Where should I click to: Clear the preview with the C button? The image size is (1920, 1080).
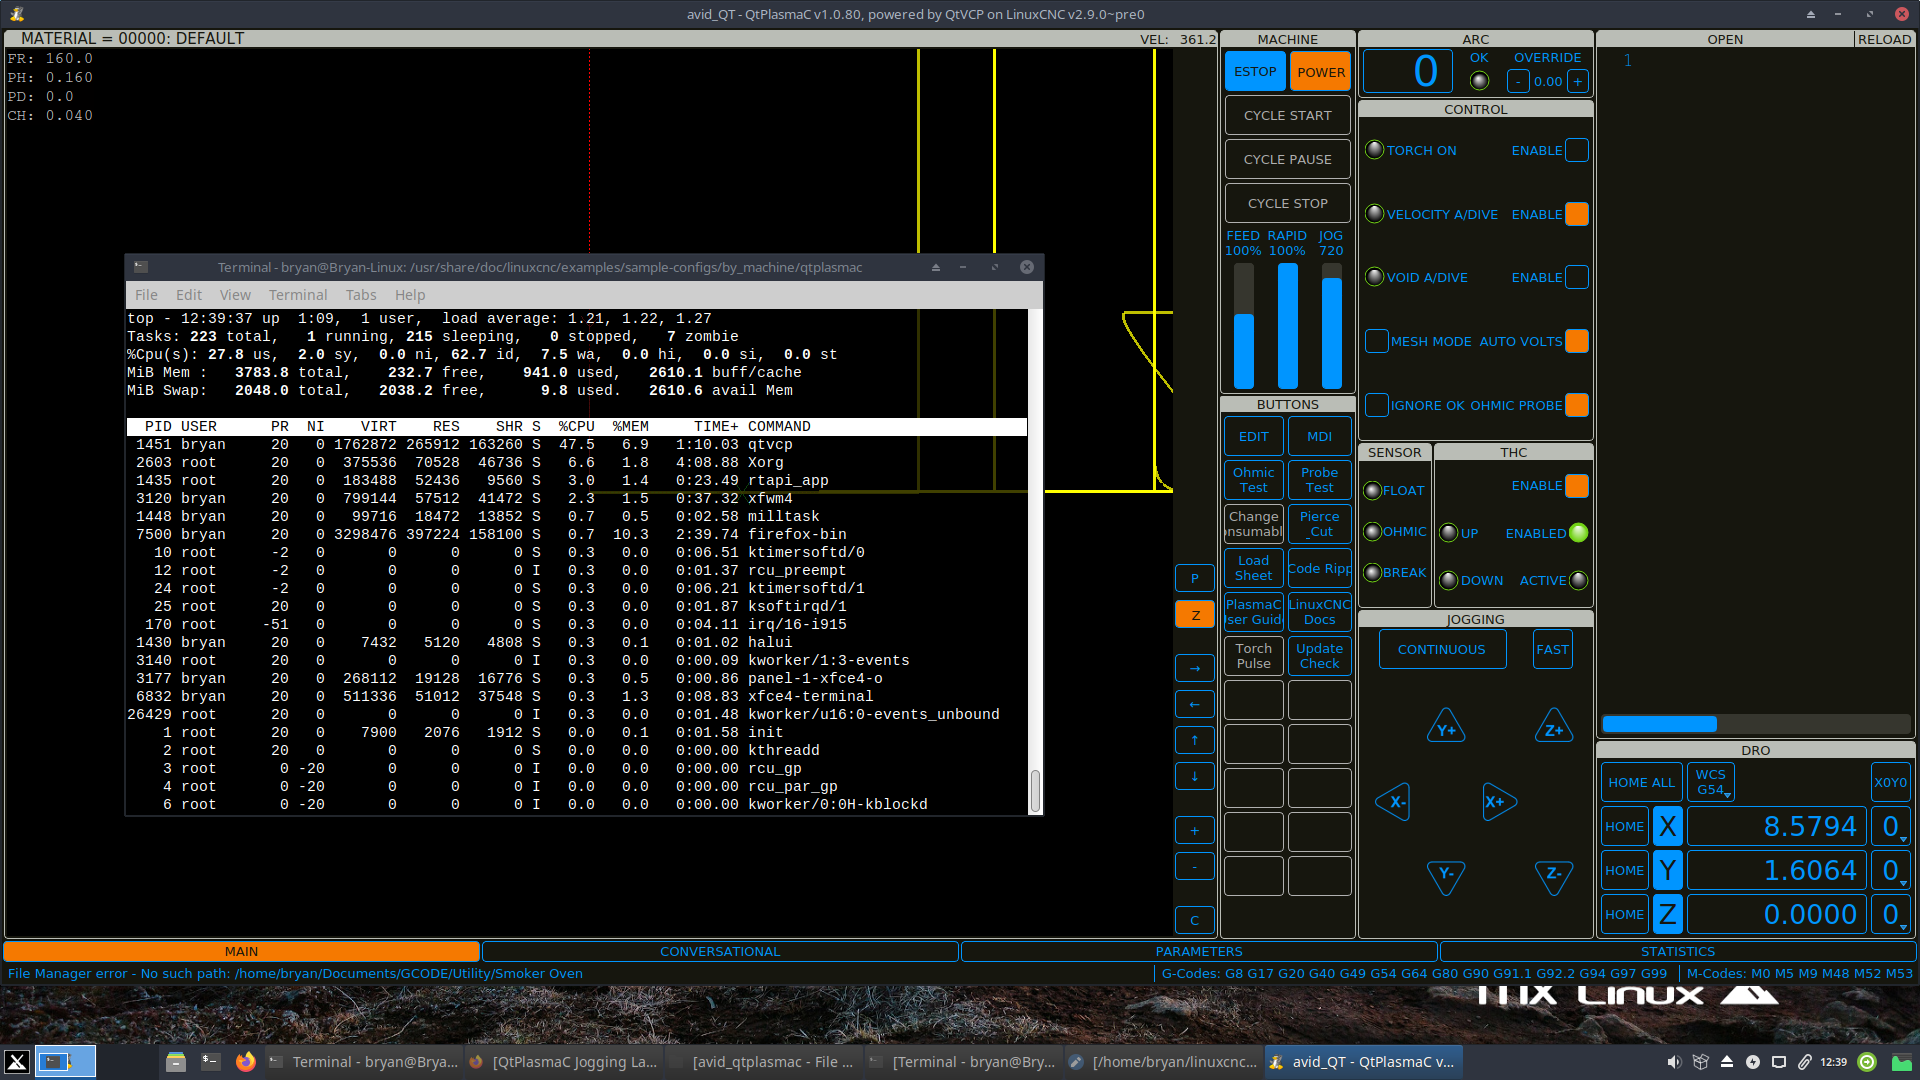[x=1194, y=920]
